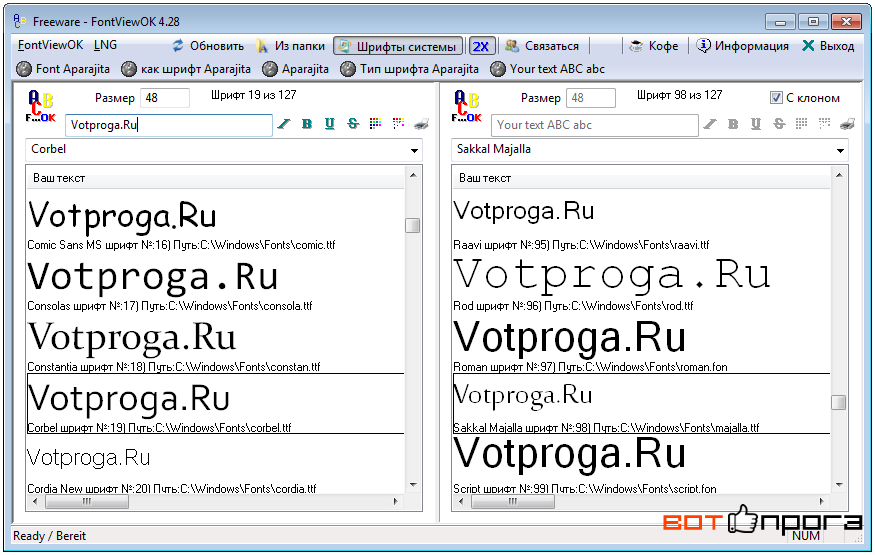This screenshot has width=875, height=555.
Task: Open background color grid in left panel
Action: [398, 123]
